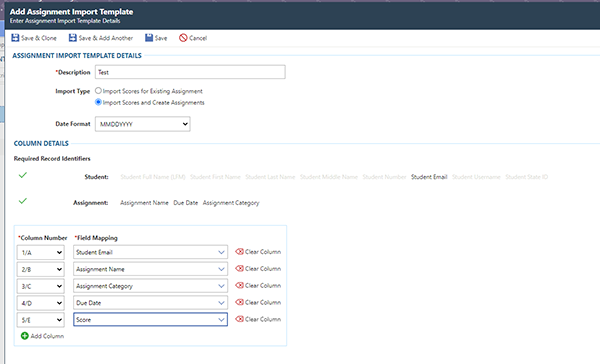This screenshot has height=364, width=600.
Task: Click Clear Column text for Assignment Category row
Action: coord(263,286)
